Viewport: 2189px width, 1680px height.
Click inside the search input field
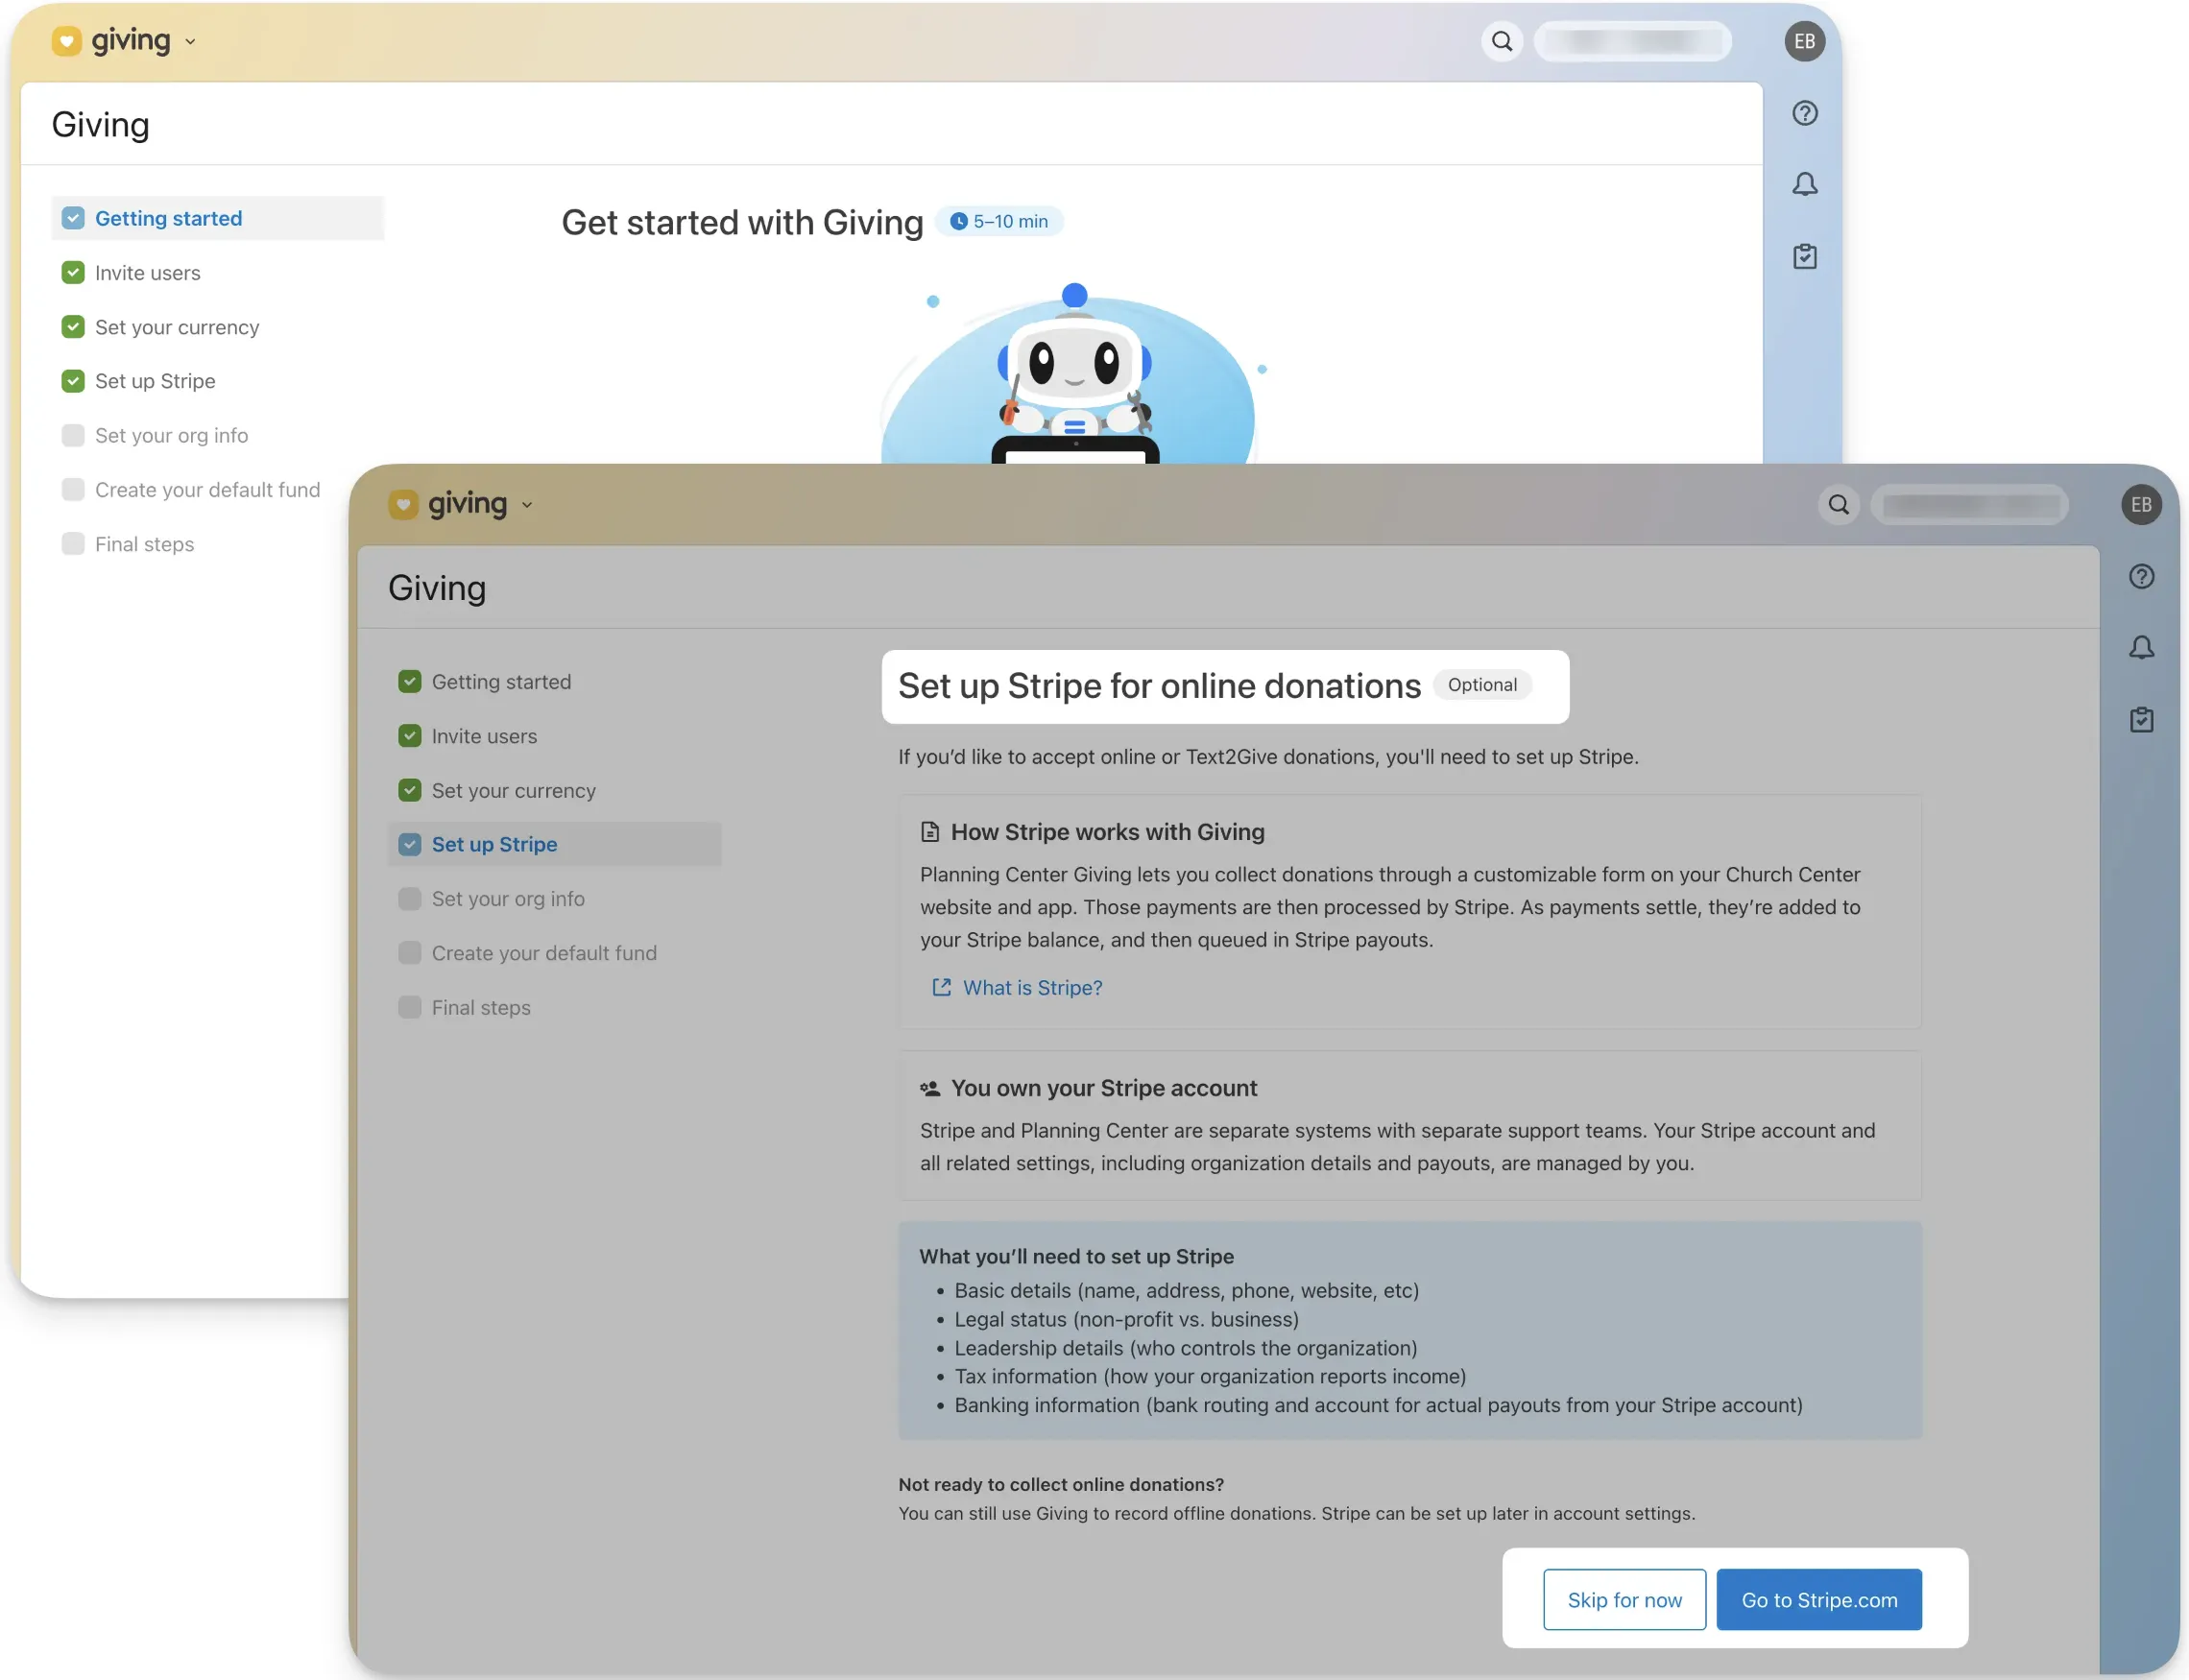(1972, 505)
